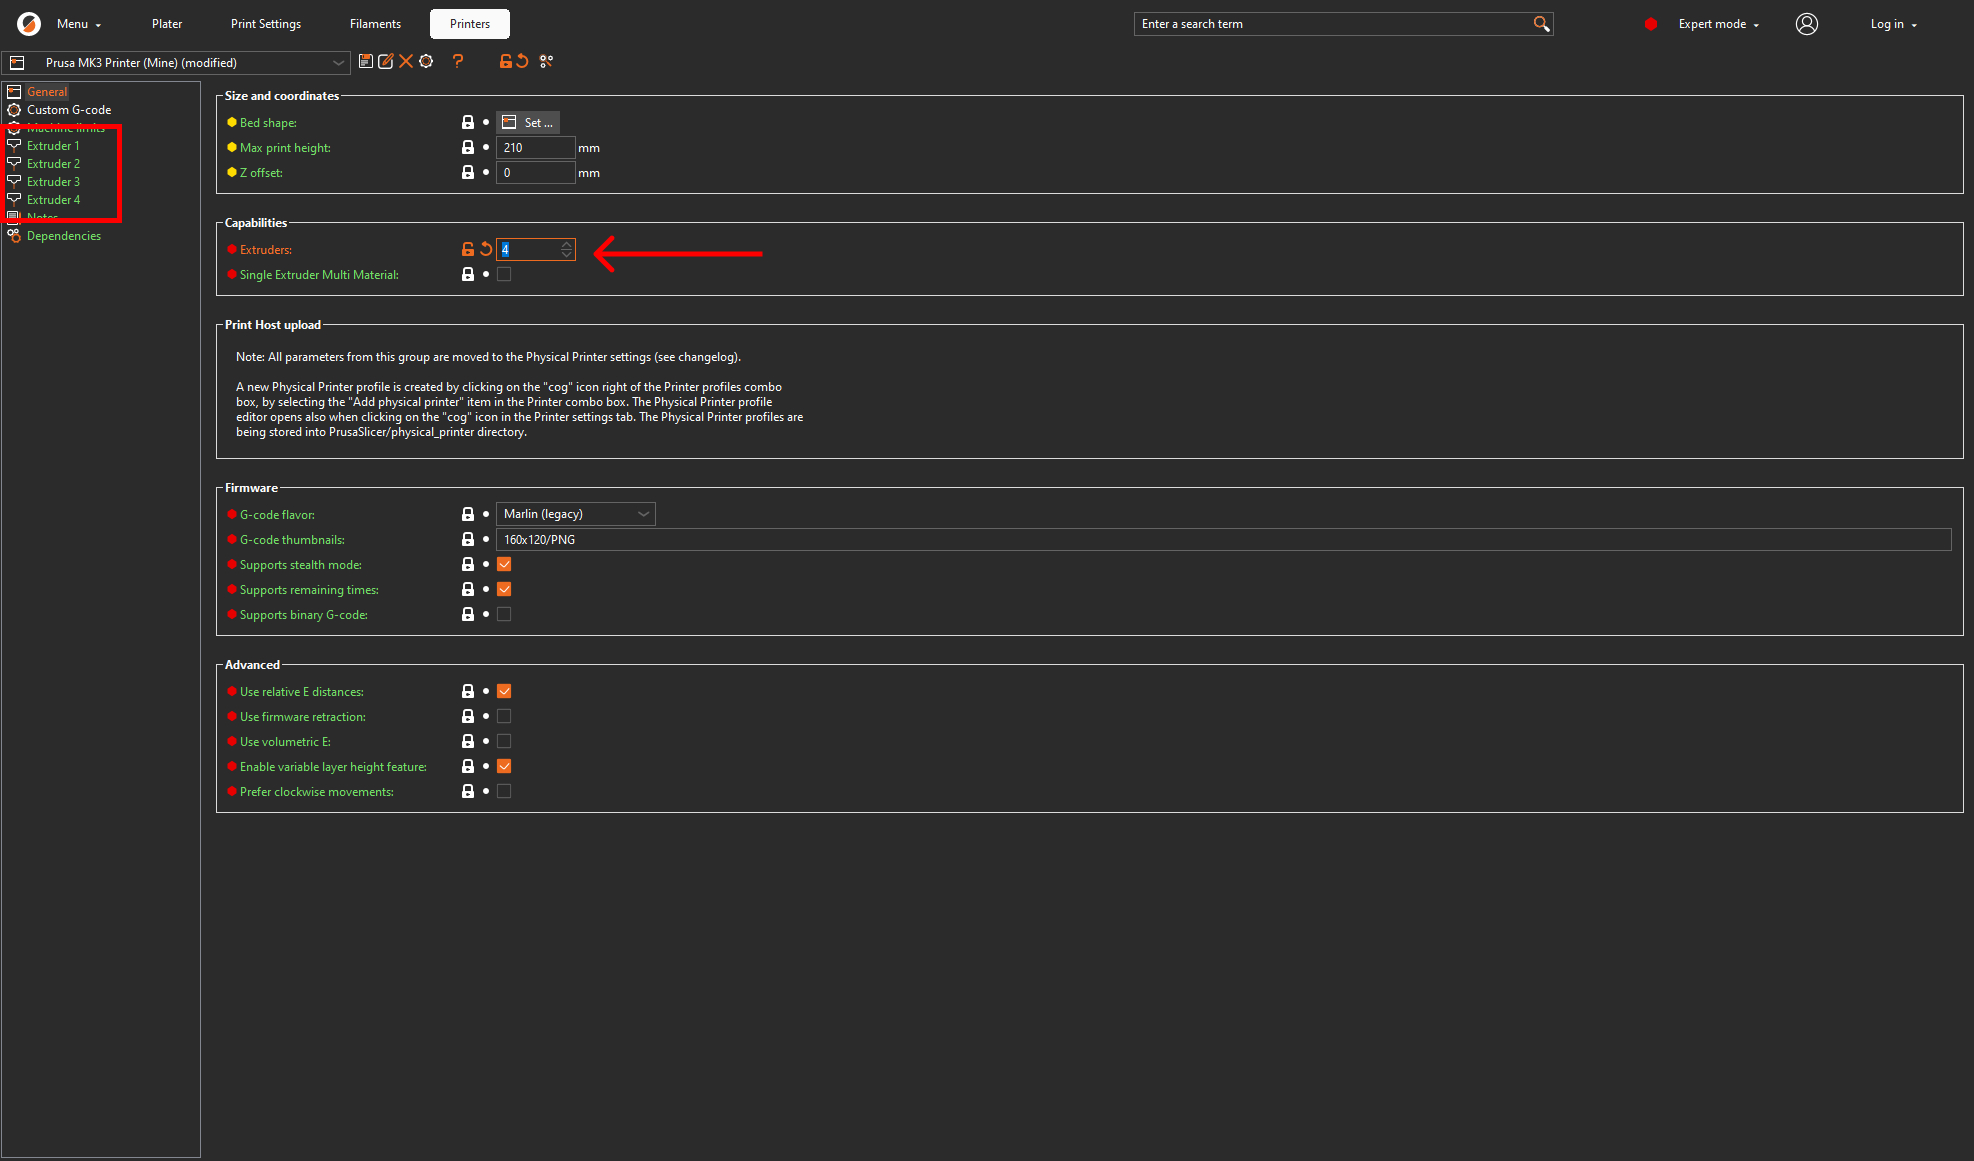Reset Extruders value with the arrow icon

pos(486,249)
